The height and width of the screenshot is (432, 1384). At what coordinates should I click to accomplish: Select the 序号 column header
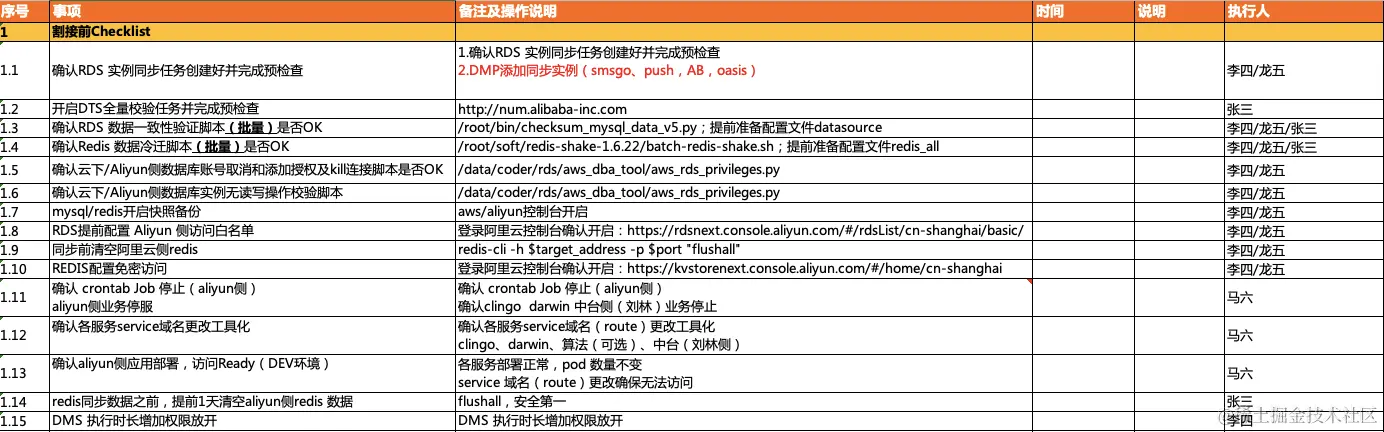pyautogui.click(x=24, y=11)
